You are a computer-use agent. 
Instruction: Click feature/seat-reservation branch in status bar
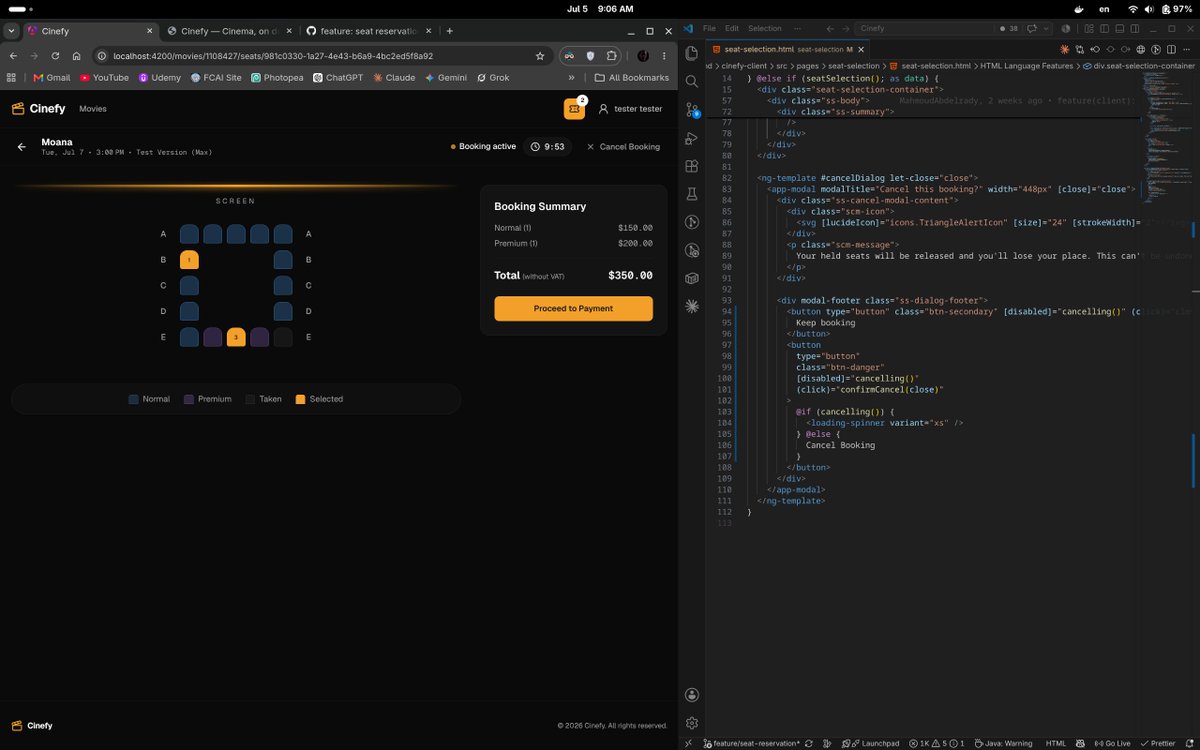click(x=749, y=743)
